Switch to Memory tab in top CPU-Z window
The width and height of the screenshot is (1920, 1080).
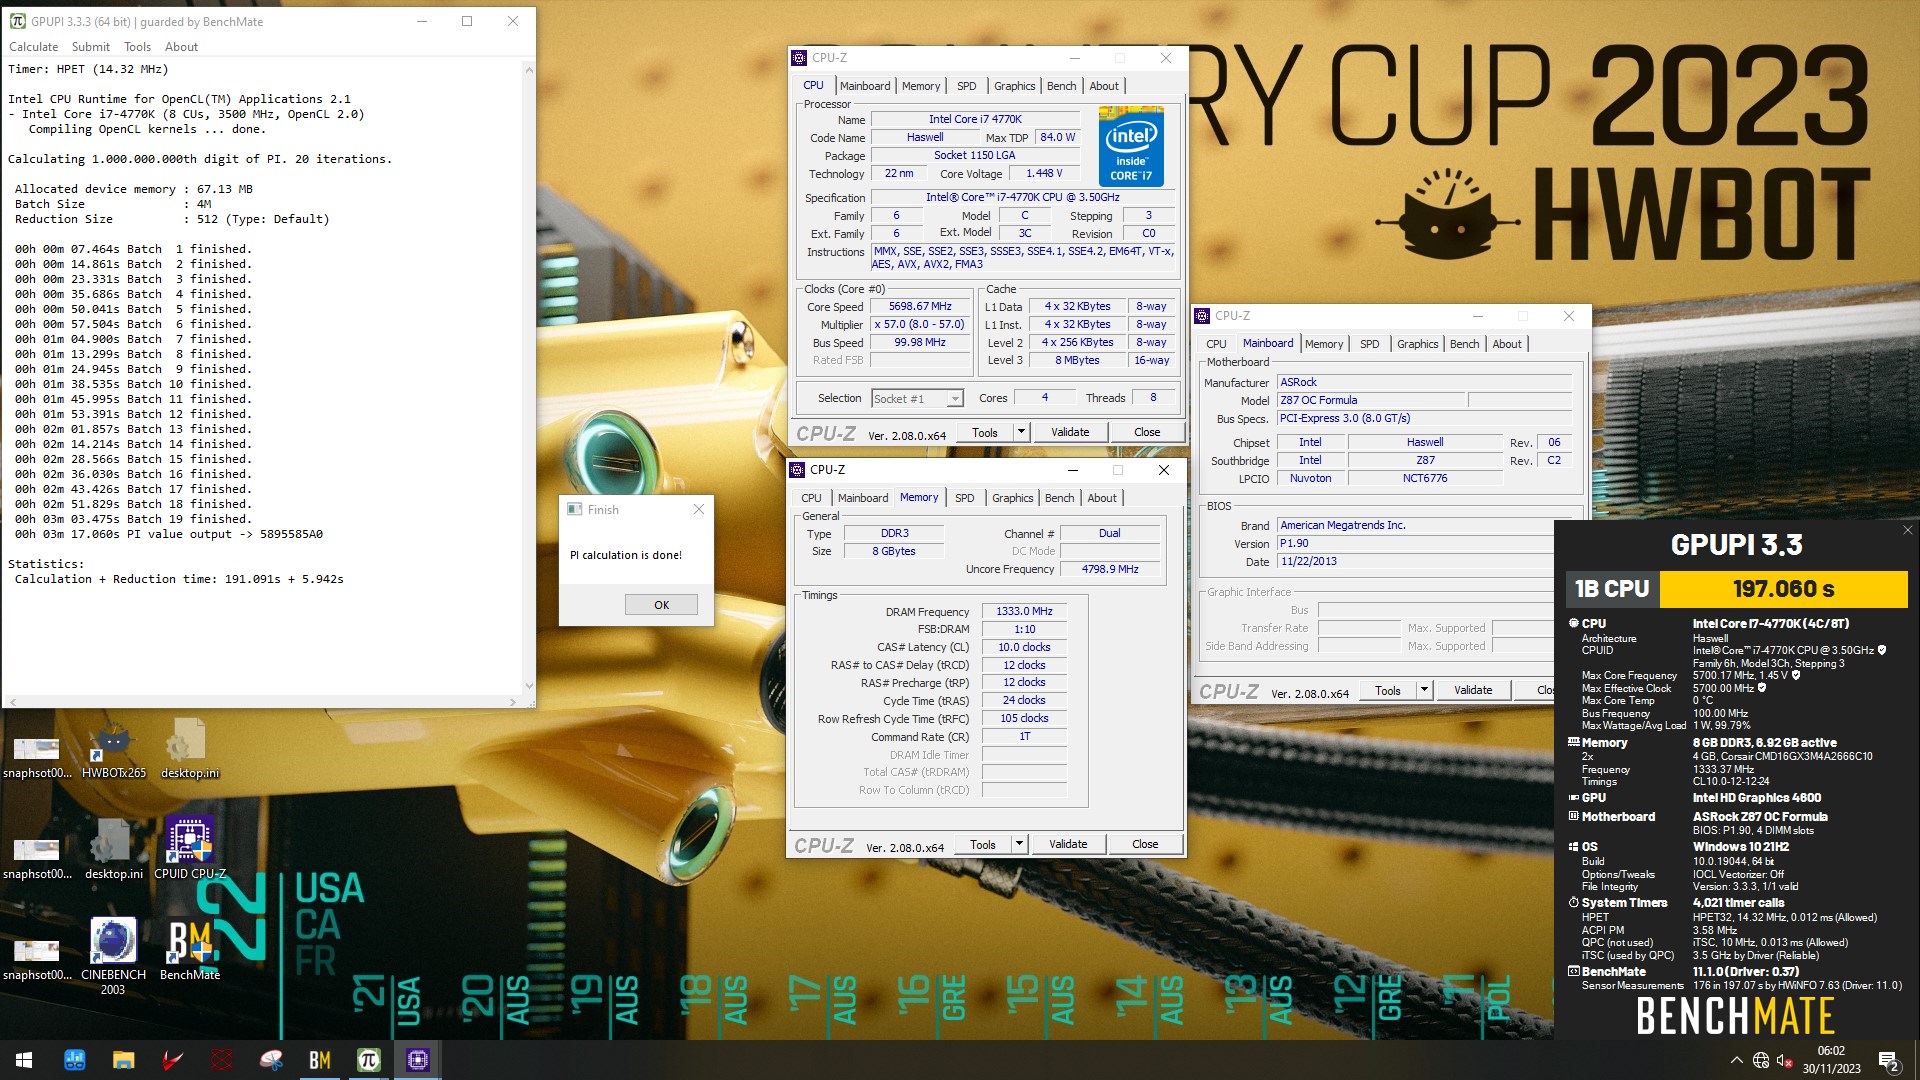[921, 86]
